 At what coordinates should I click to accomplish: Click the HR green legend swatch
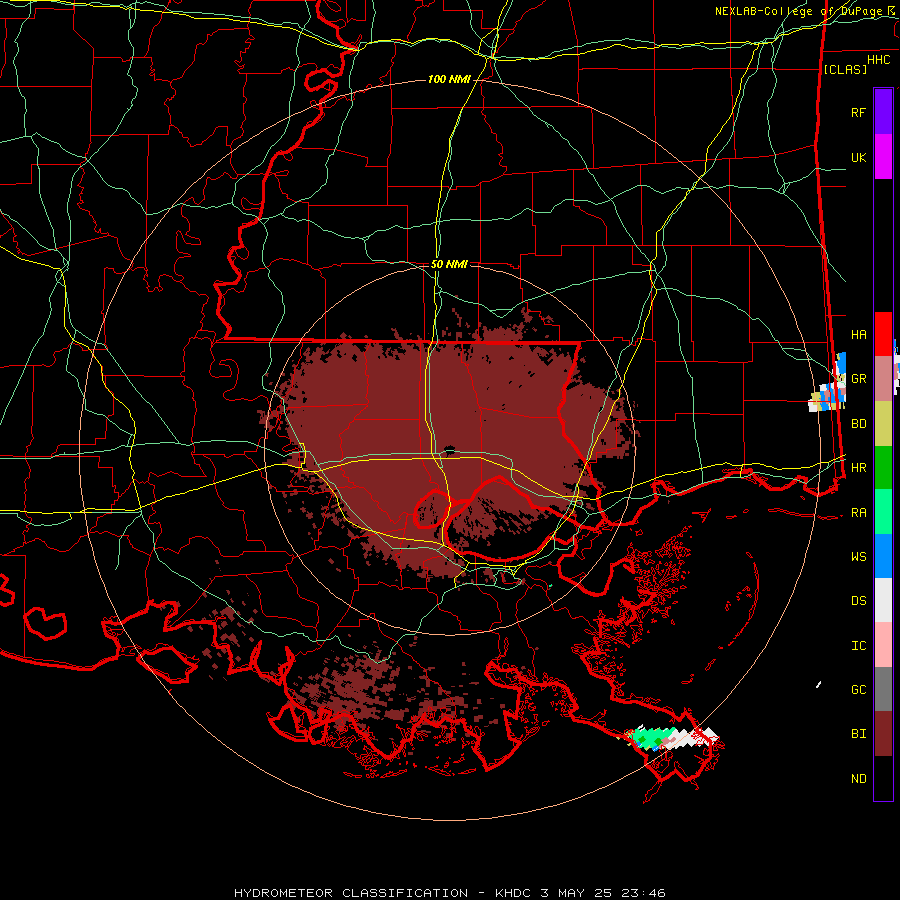[883, 468]
